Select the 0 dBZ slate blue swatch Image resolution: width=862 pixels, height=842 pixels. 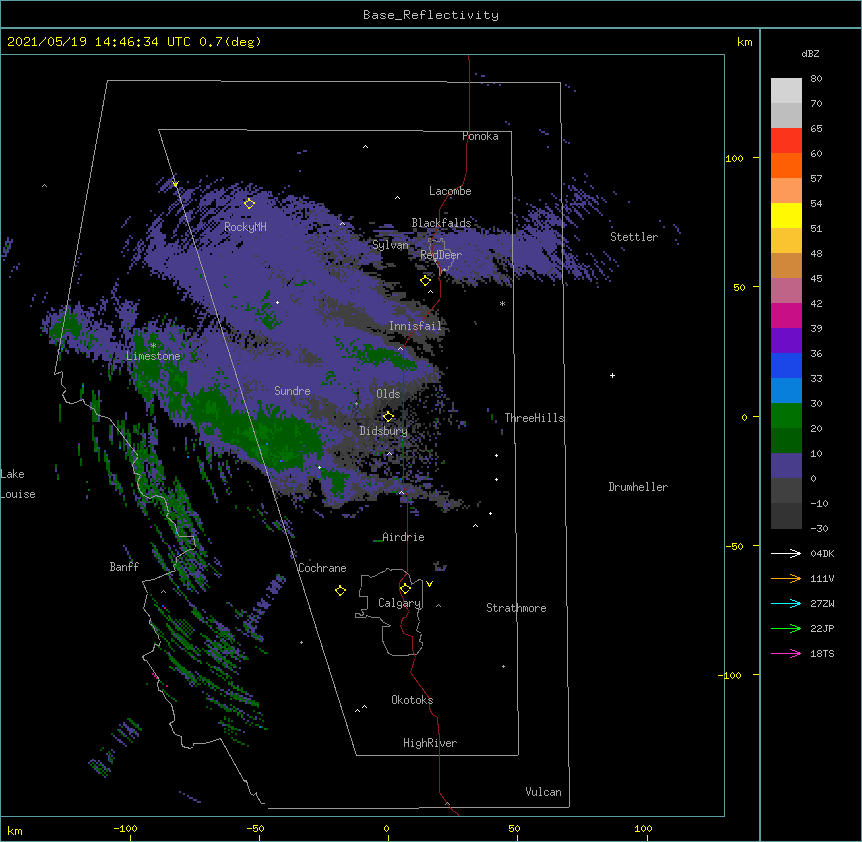point(786,466)
